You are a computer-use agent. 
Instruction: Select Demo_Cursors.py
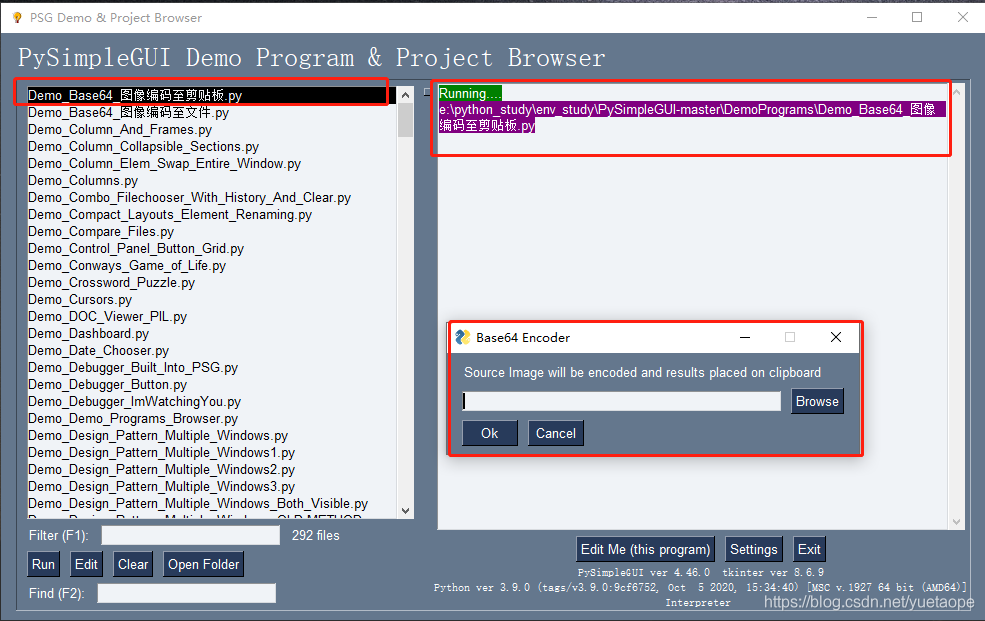tap(212, 300)
